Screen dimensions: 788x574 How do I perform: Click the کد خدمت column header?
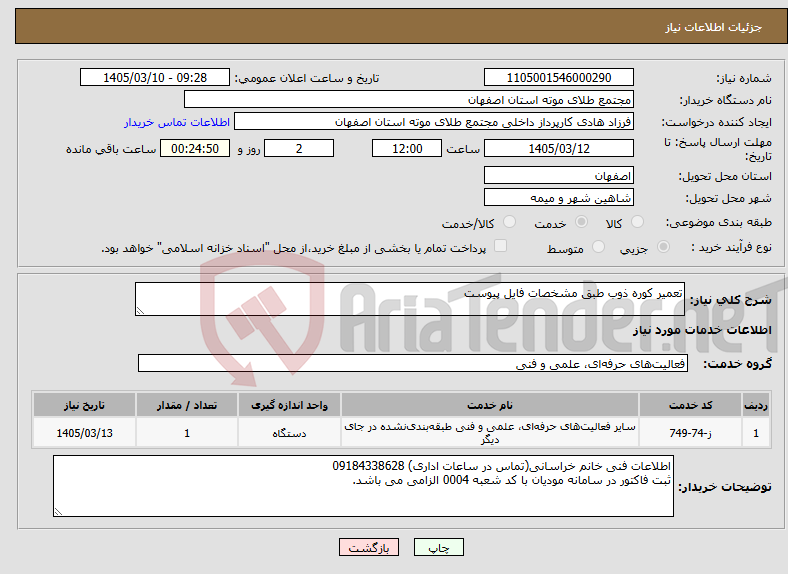coord(691,405)
